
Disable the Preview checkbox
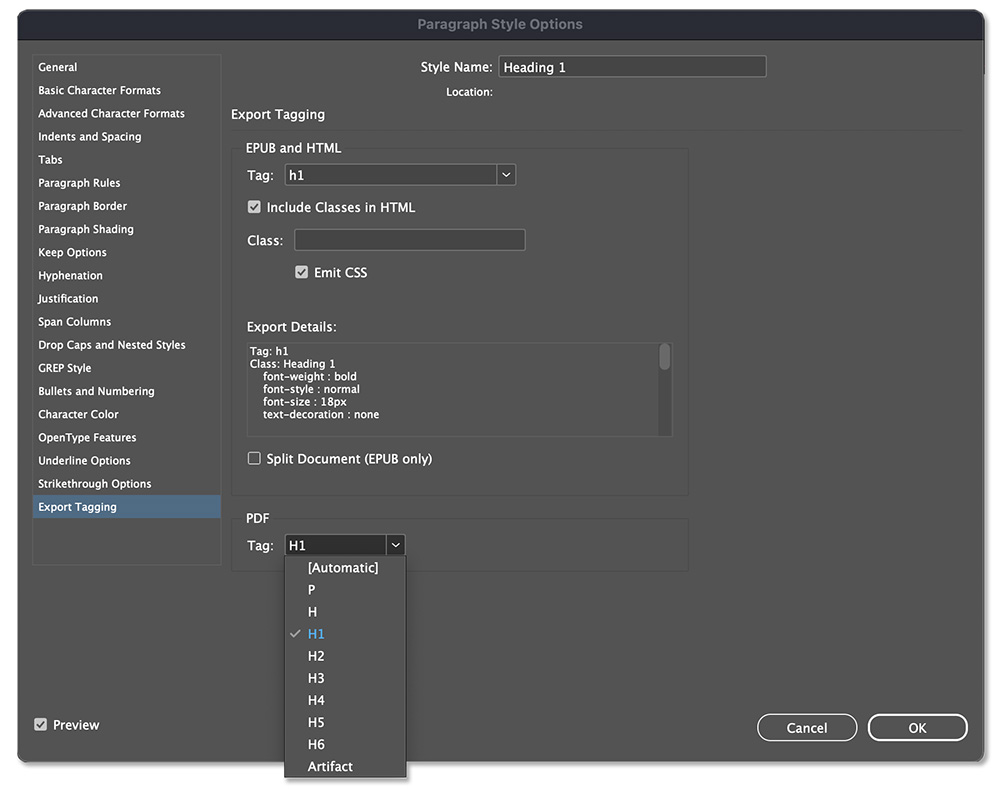41,725
